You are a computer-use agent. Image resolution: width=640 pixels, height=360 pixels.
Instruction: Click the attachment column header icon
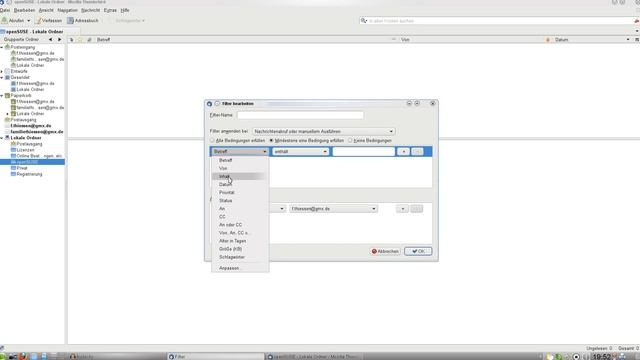(89, 40)
